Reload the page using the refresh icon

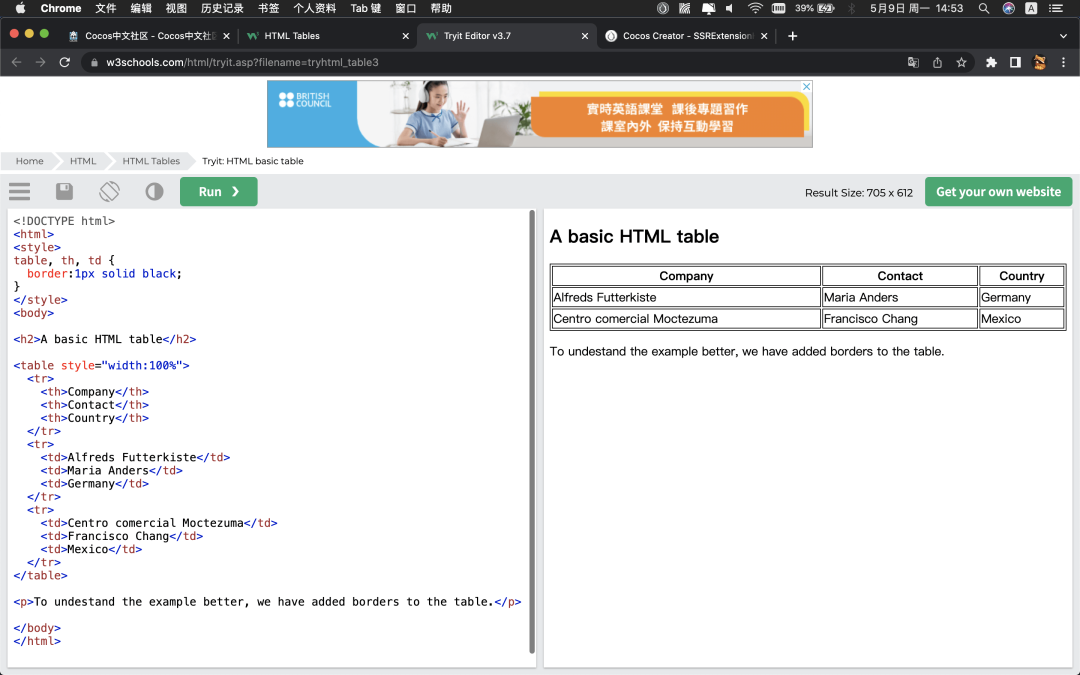click(x=65, y=62)
